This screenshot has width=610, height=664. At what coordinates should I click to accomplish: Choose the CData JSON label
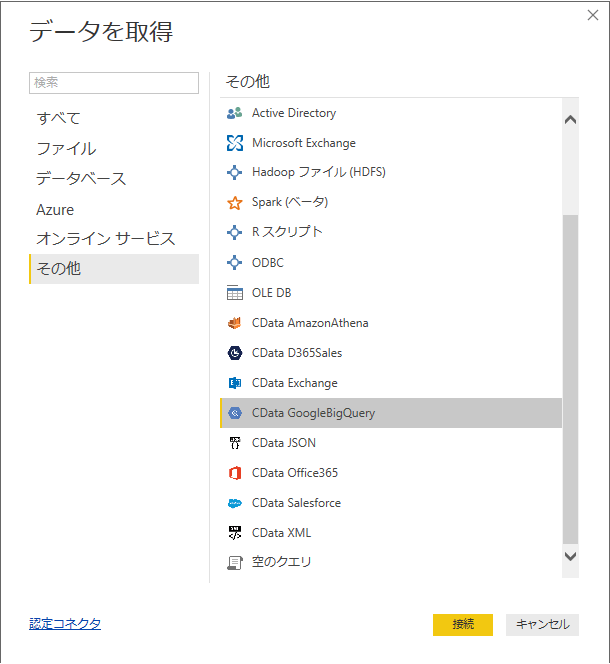click(x=284, y=443)
